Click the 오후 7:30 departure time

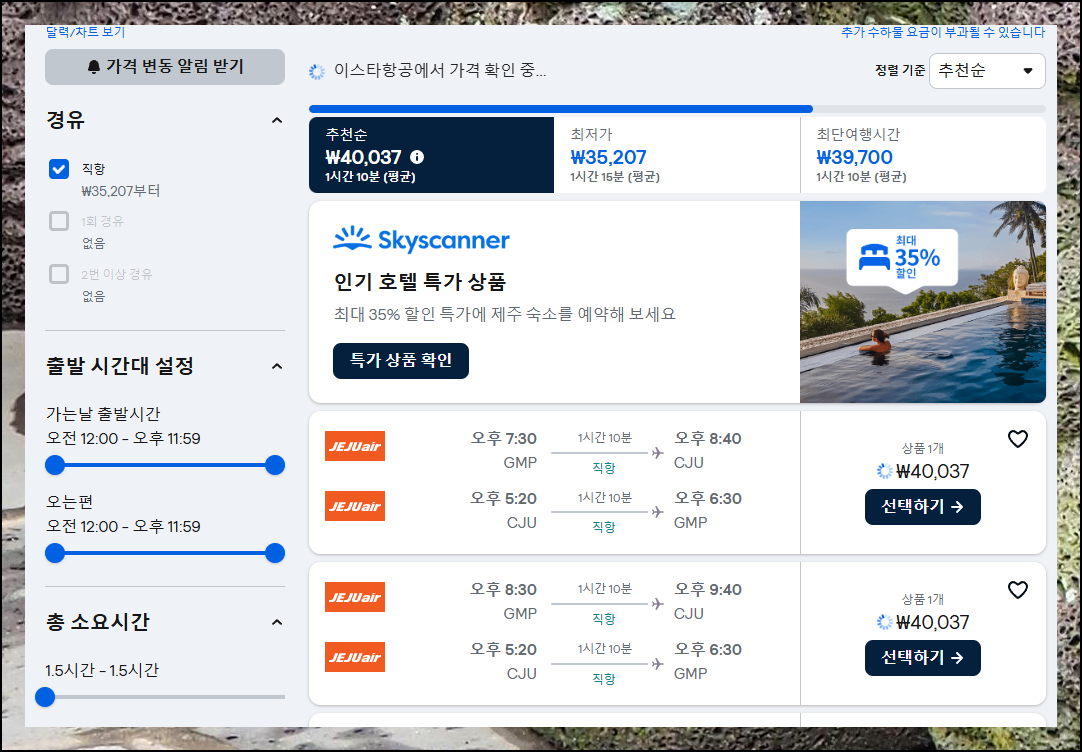tap(504, 439)
